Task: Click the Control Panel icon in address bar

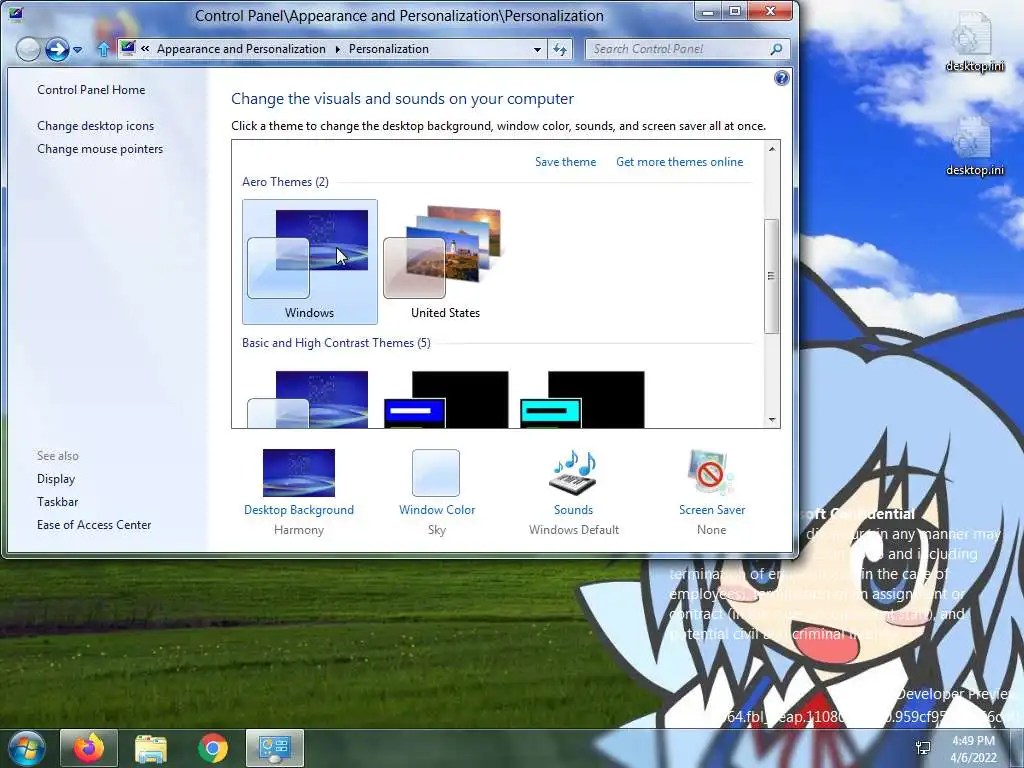Action: tap(128, 48)
